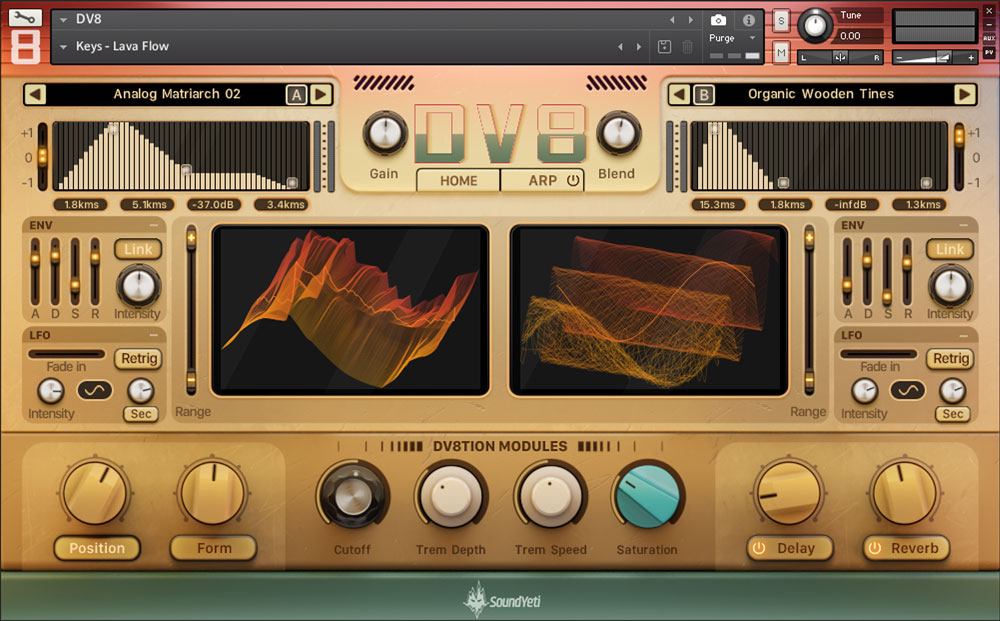Image resolution: width=1000 pixels, height=621 pixels.
Task: Open the wrench instrument options icon
Action: click(25, 18)
